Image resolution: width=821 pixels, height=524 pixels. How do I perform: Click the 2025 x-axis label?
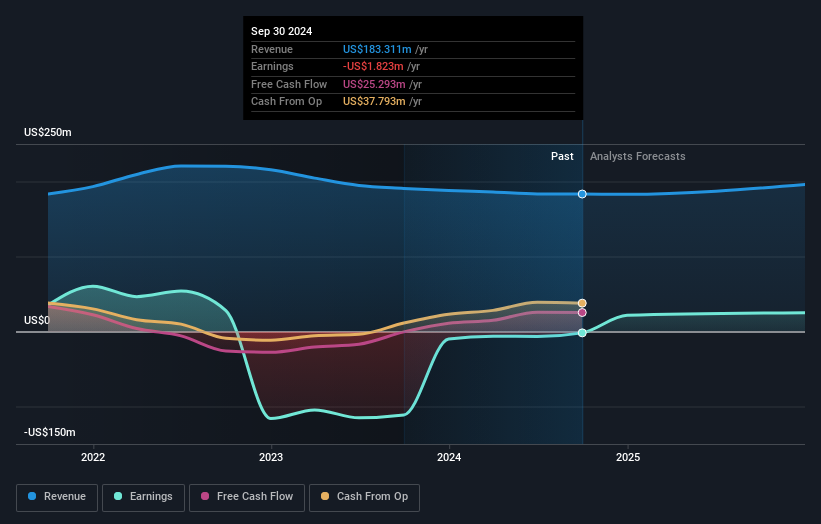(628, 457)
